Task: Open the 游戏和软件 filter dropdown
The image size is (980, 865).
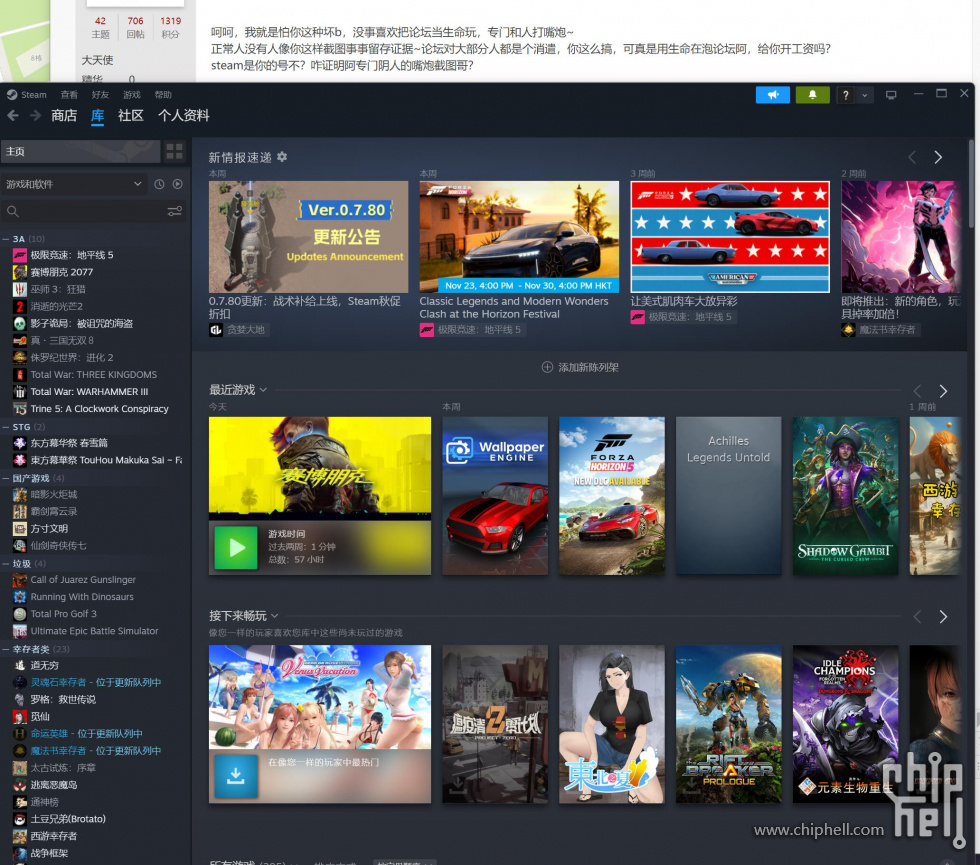Action: pos(74,184)
